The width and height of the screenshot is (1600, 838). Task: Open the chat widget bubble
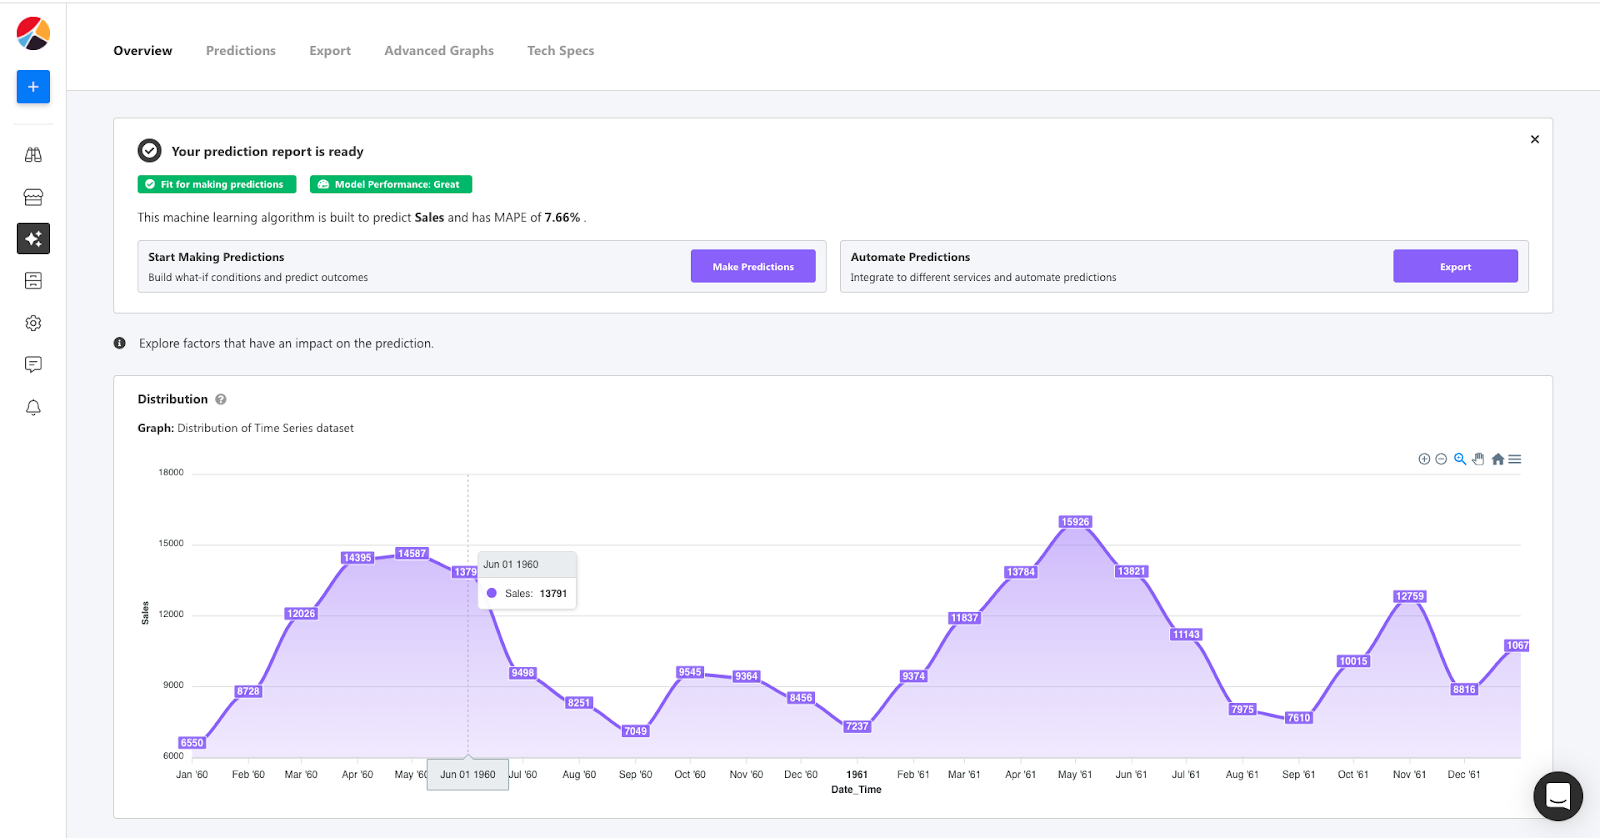pos(1558,796)
